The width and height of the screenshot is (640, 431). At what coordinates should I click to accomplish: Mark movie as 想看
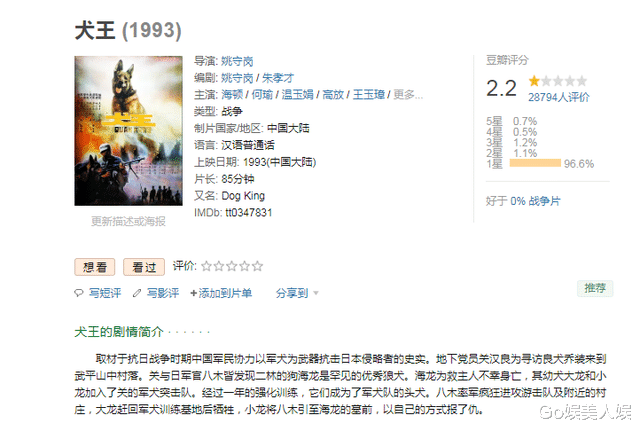click(x=95, y=267)
